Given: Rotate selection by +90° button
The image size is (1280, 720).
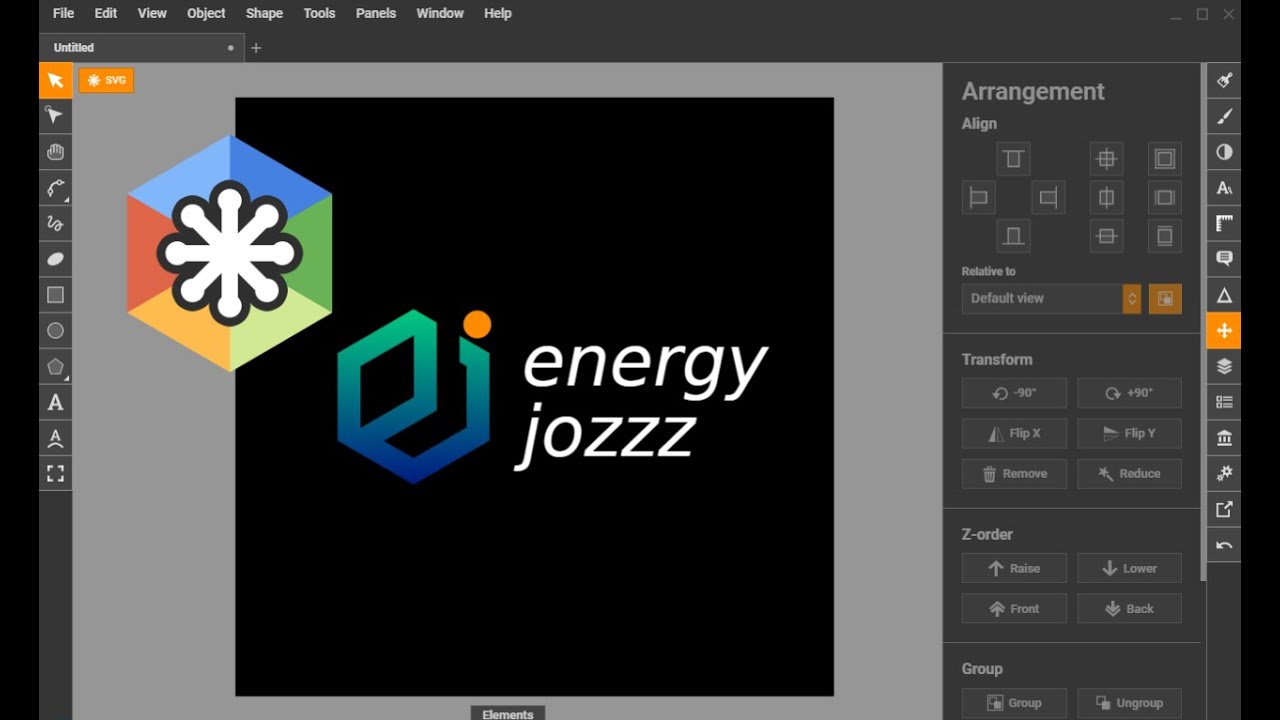Looking at the screenshot, I should point(1129,393).
